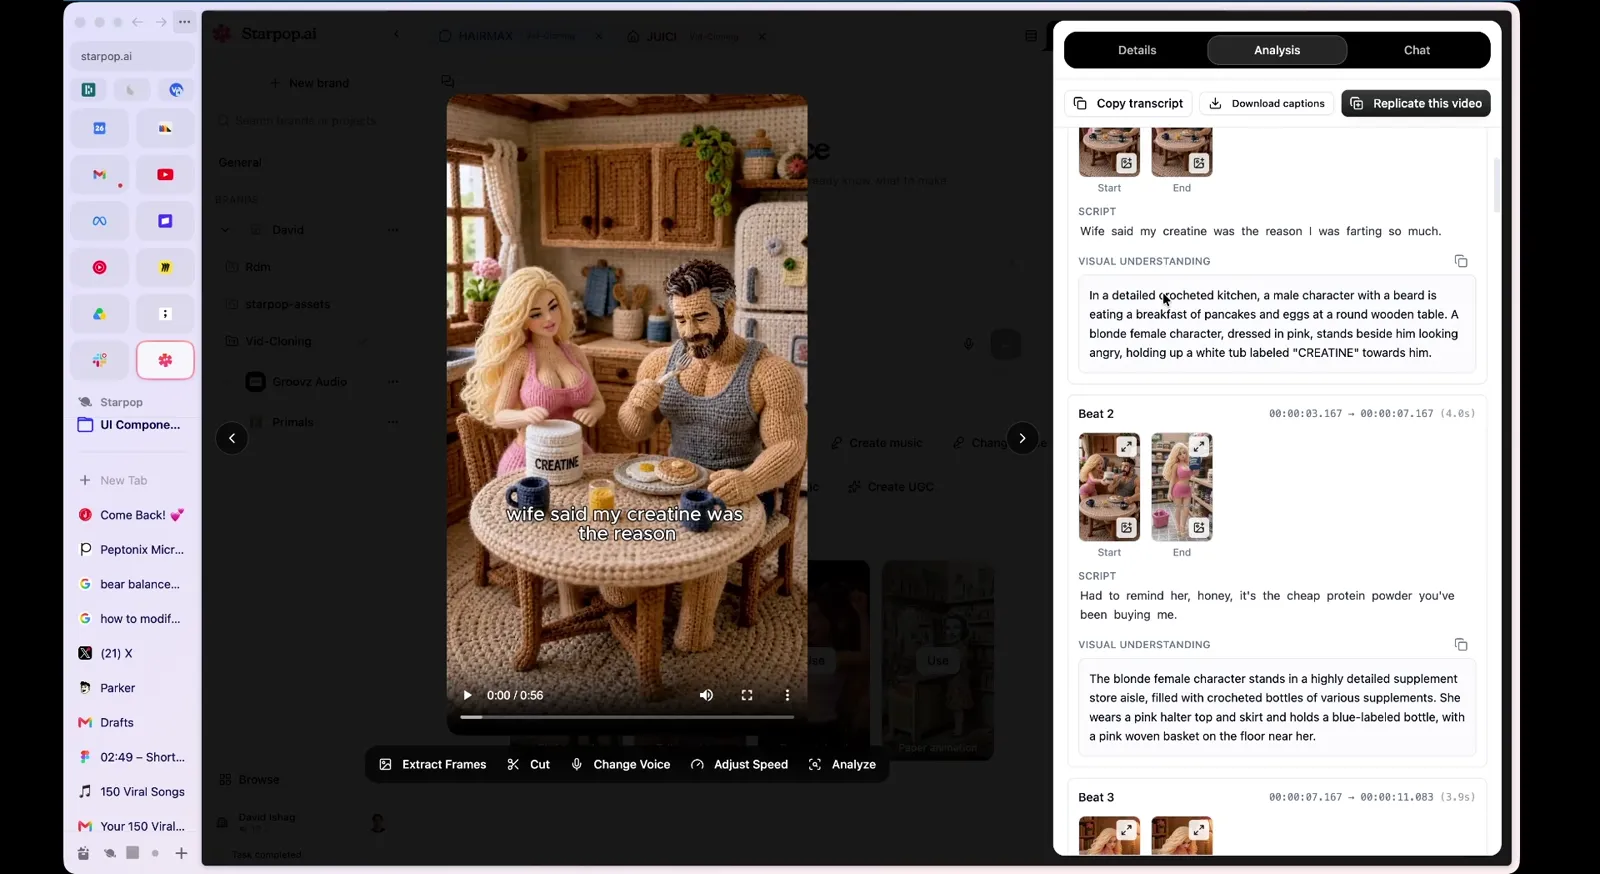This screenshot has height=874, width=1600.
Task: Open the Your 150 Viral... tab
Action: point(132,826)
